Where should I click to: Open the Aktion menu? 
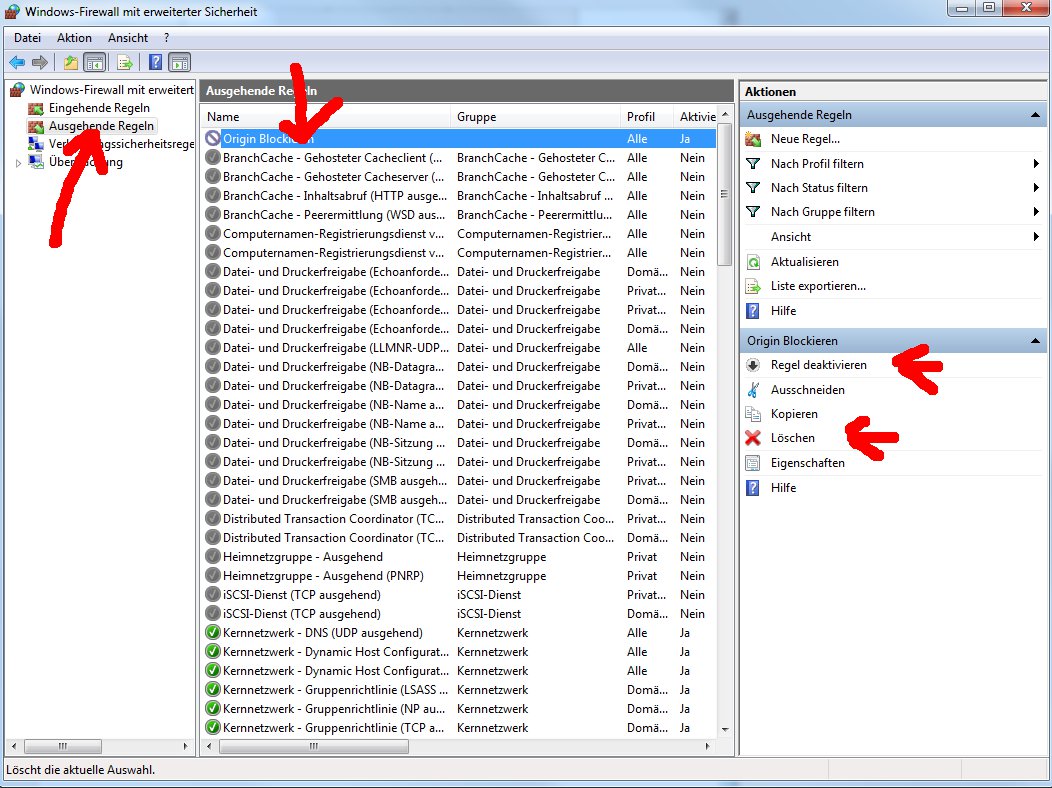click(x=74, y=38)
